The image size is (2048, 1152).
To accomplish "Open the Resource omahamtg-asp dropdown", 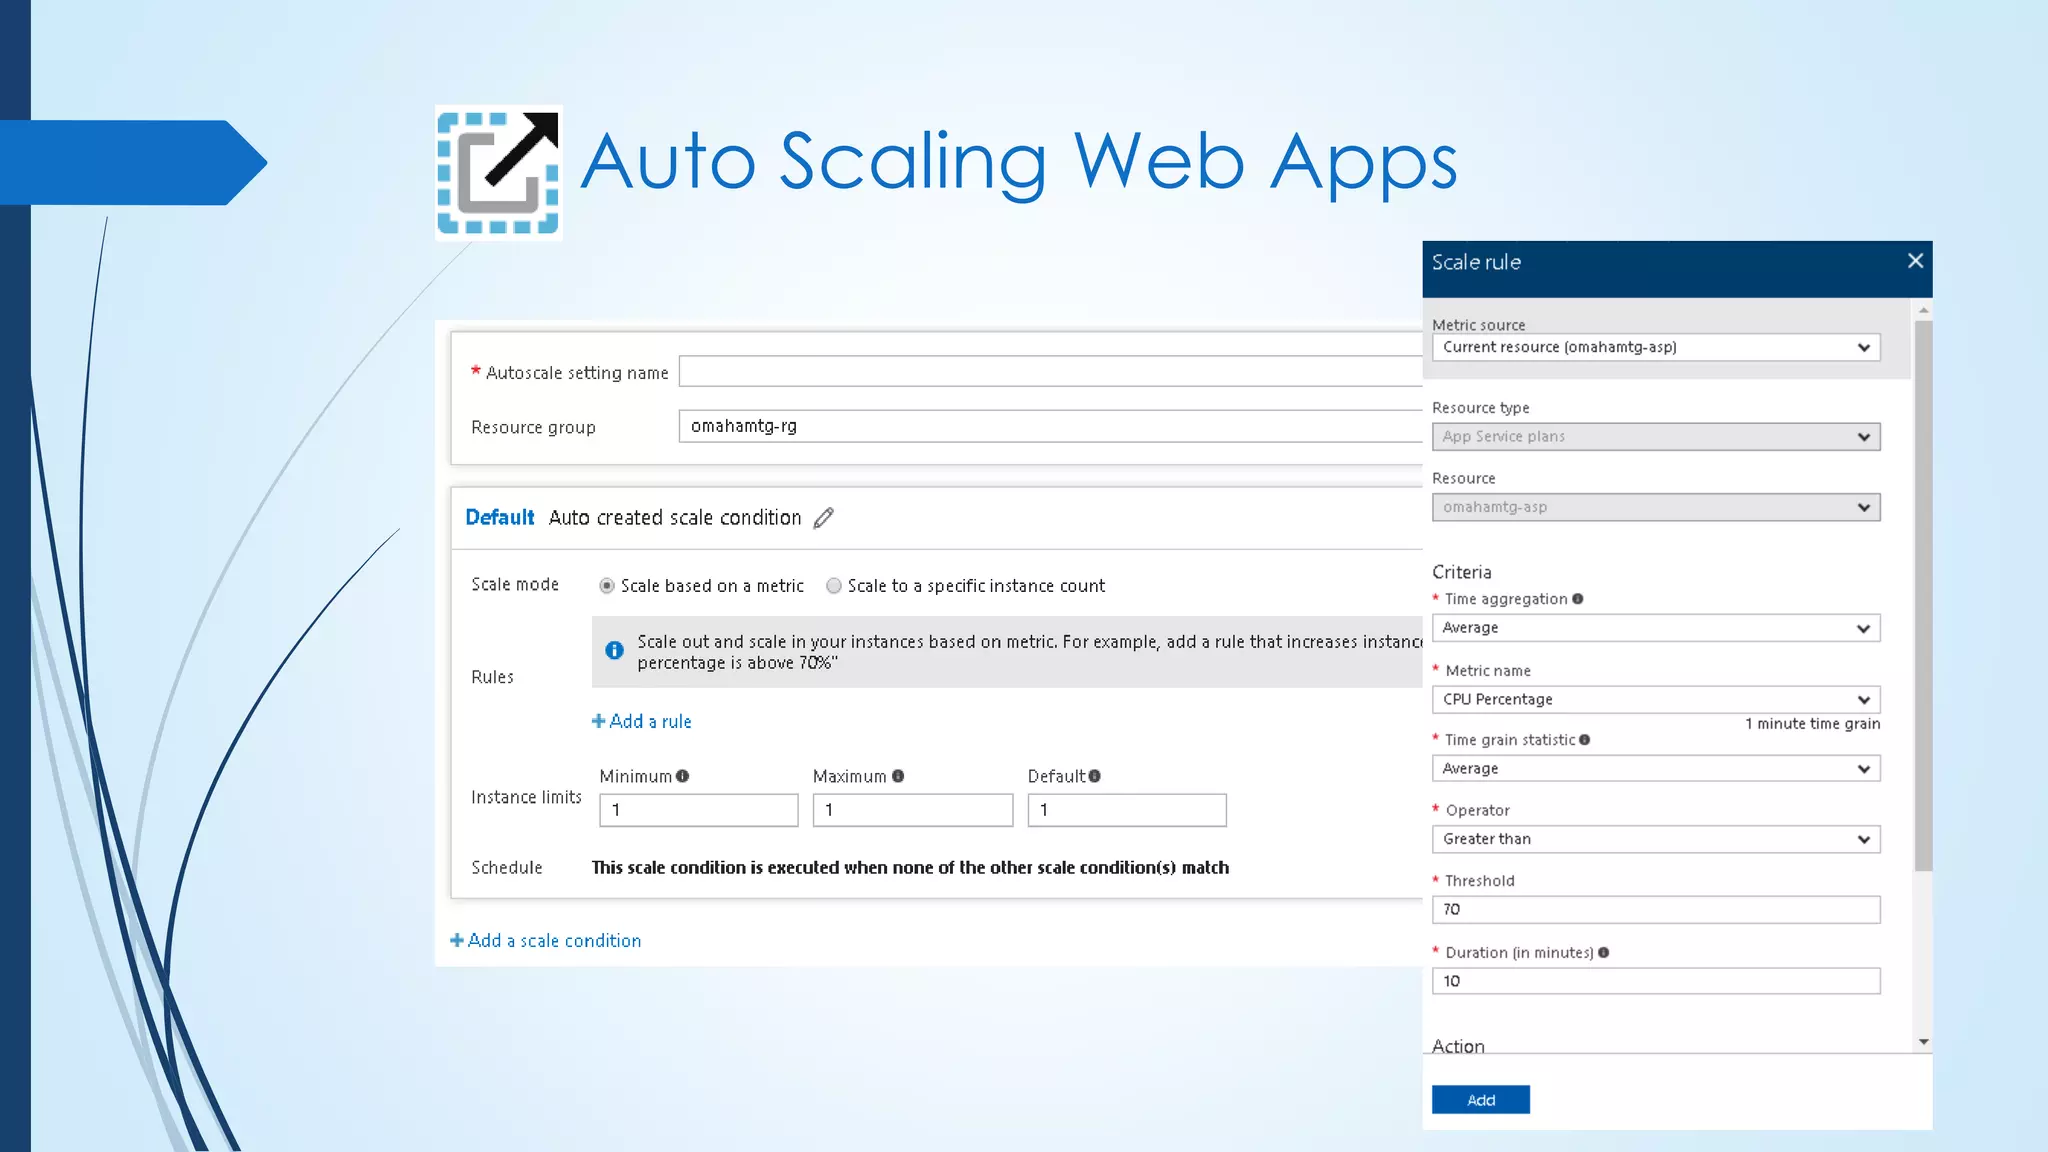I will point(1656,507).
